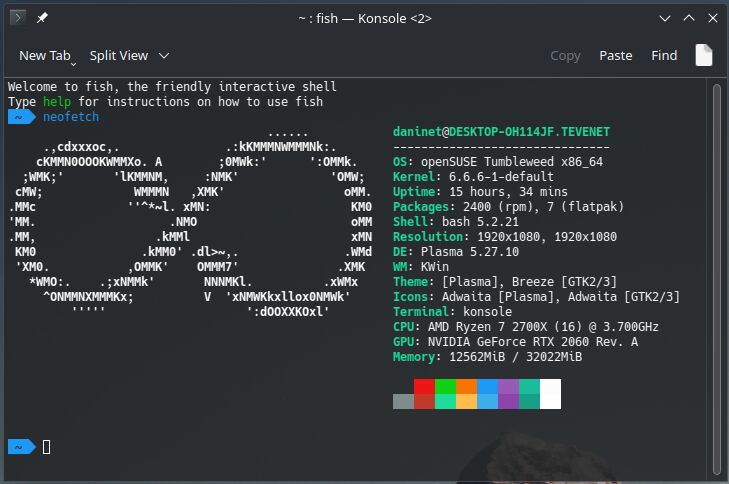Click the 'Theme: [Plasma], Breeze' line
The width and height of the screenshot is (729, 484).
pyautogui.click(x=505, y=282)
